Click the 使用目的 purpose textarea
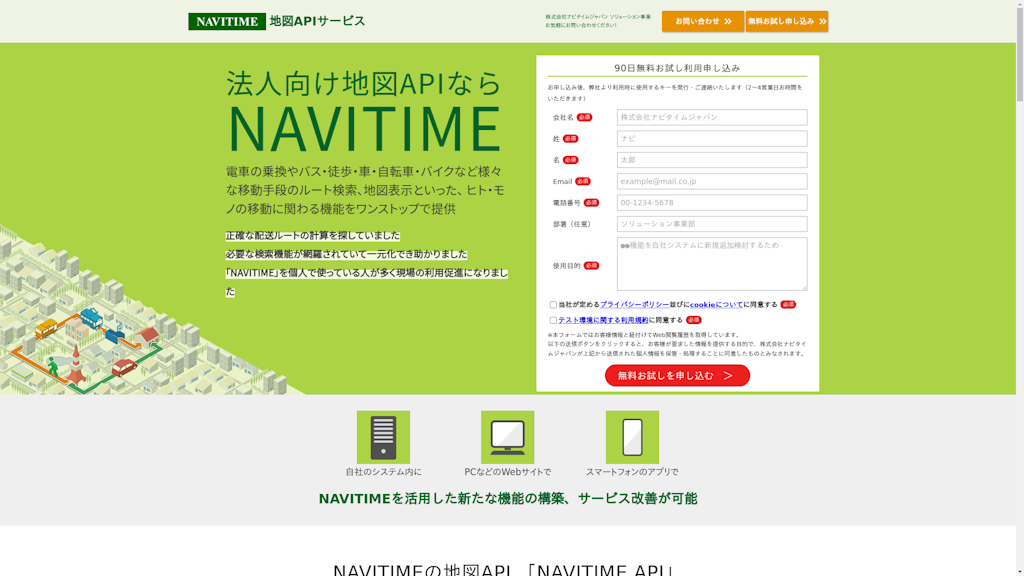1024x576 pixels. pos(711,264)
